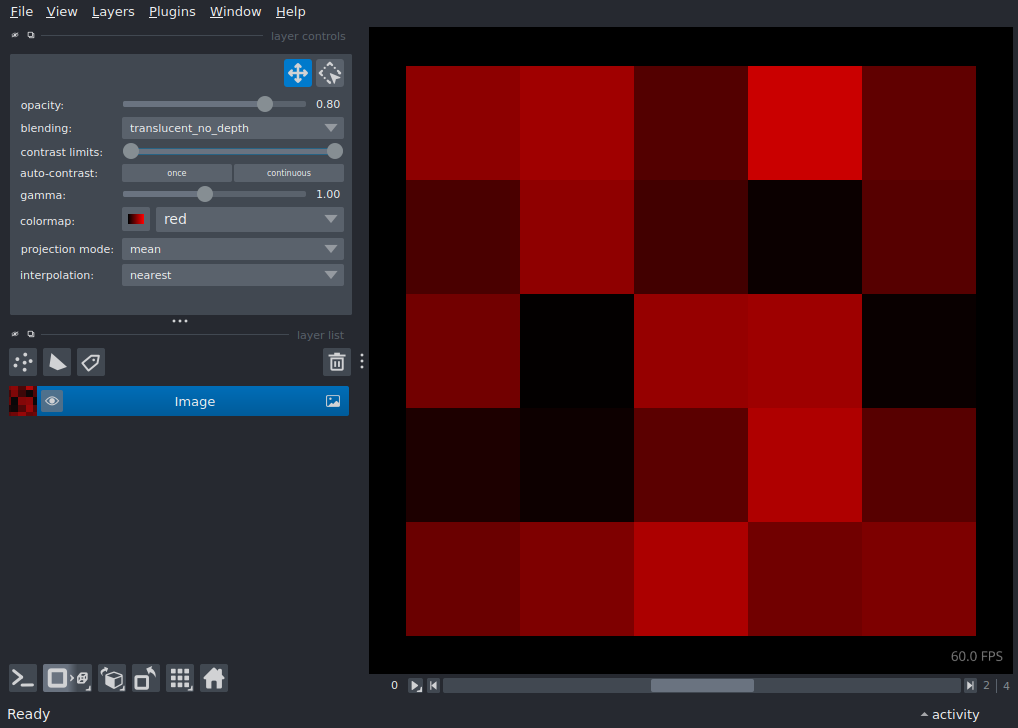Activate the pan/zoom mode
The height and width of the screenshot is (728, 1018).
point(297,73)
